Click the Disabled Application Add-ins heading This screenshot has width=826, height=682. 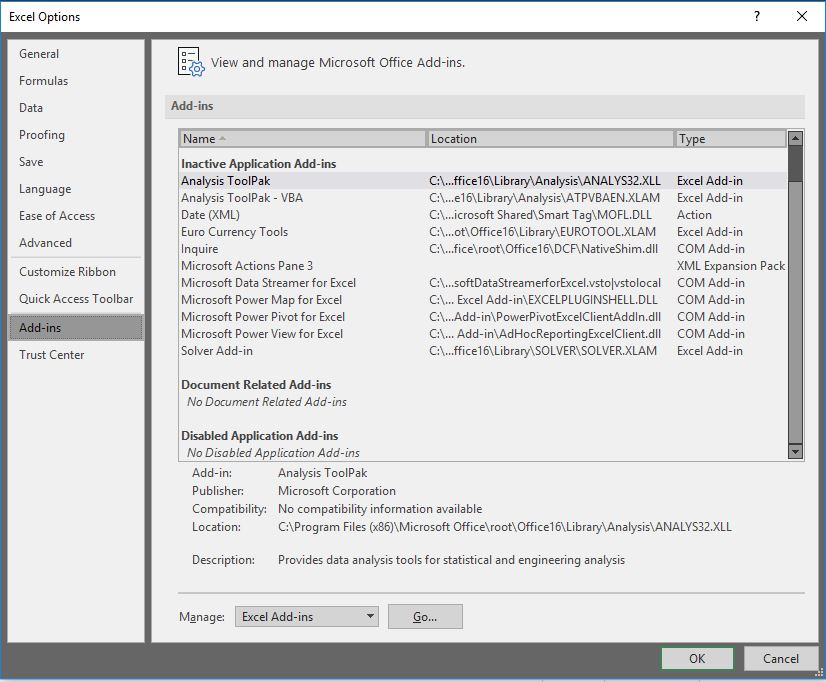(260, 436)
